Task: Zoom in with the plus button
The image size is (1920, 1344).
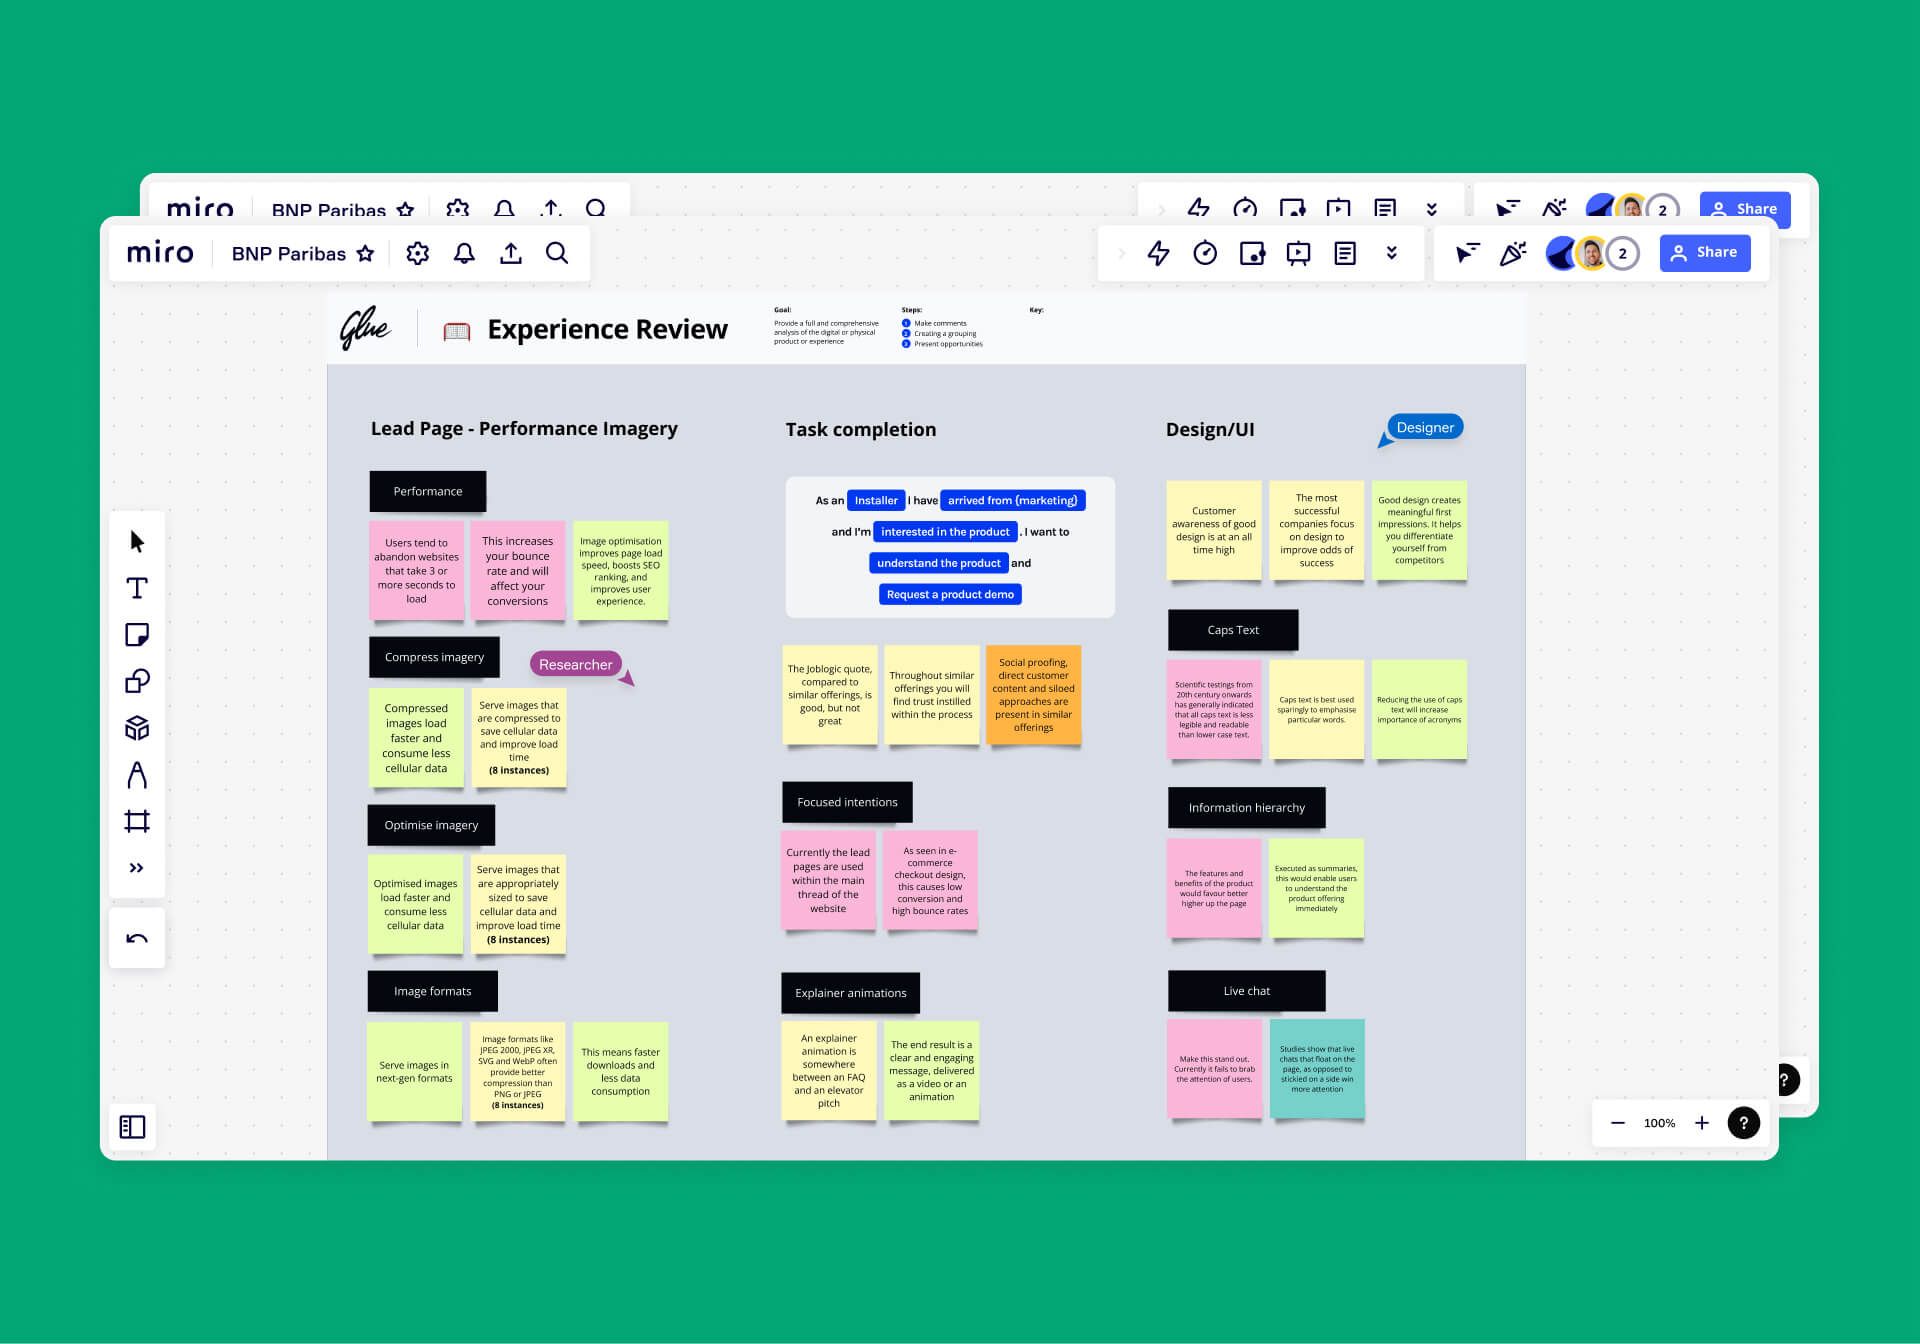Action: (x=1702, y=1123)
